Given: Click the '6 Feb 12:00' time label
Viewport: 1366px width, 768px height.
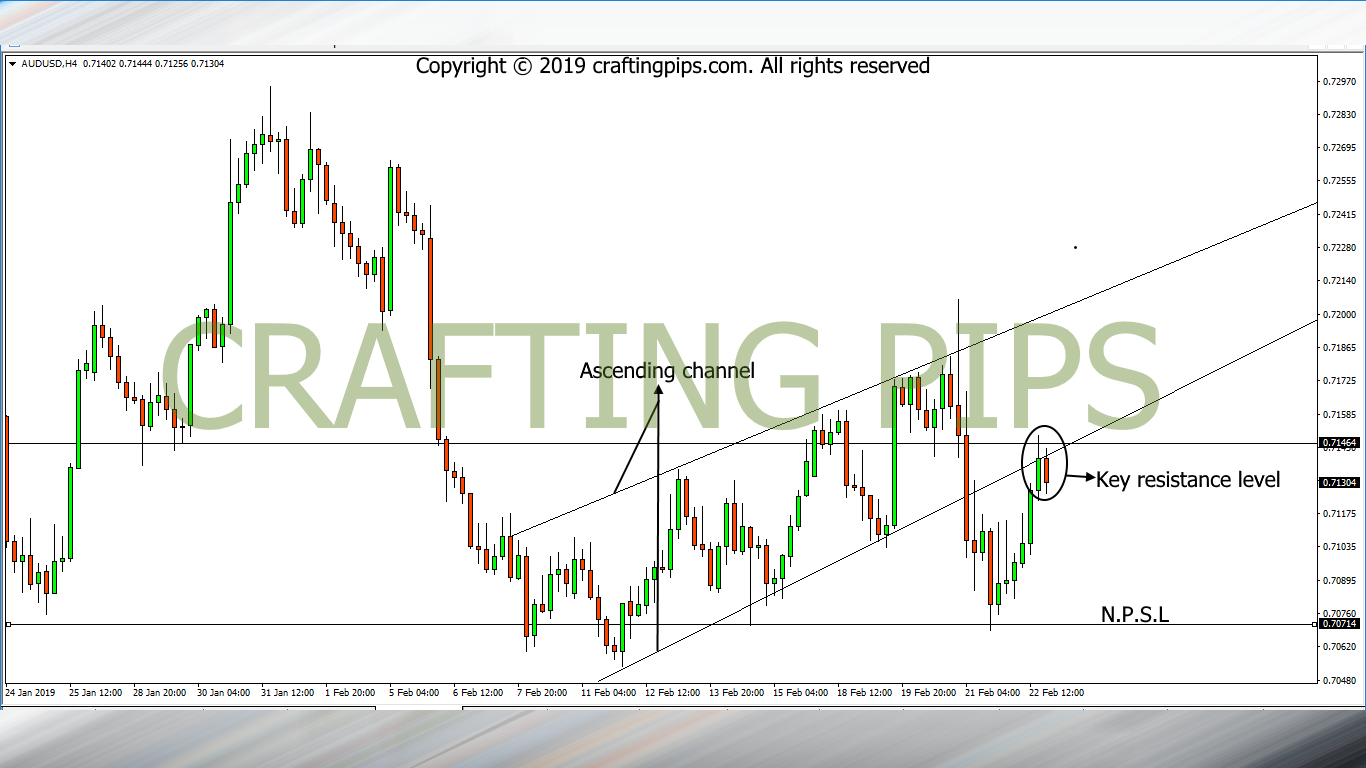Looking at the screenshot, I should [x=480, y=692].
